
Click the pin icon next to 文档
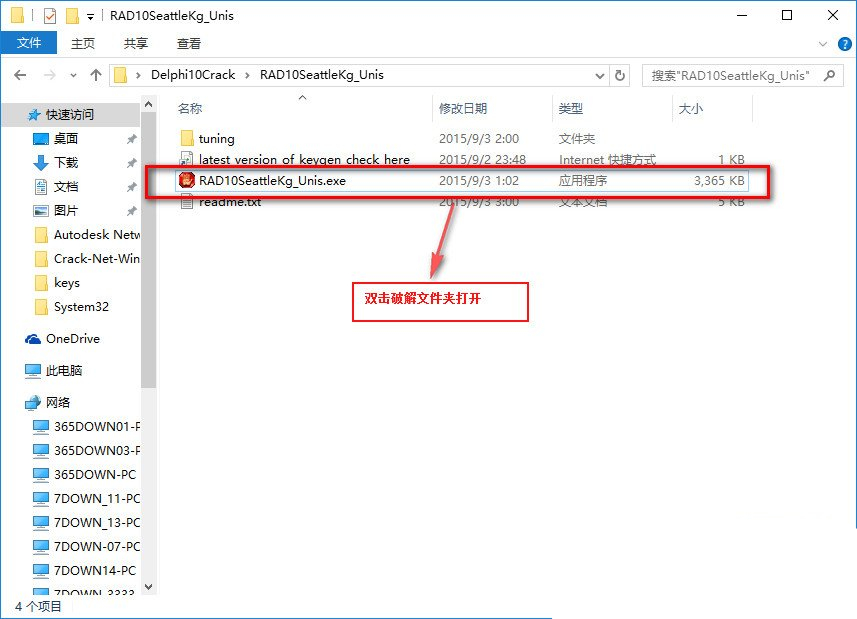click(132, 187)
